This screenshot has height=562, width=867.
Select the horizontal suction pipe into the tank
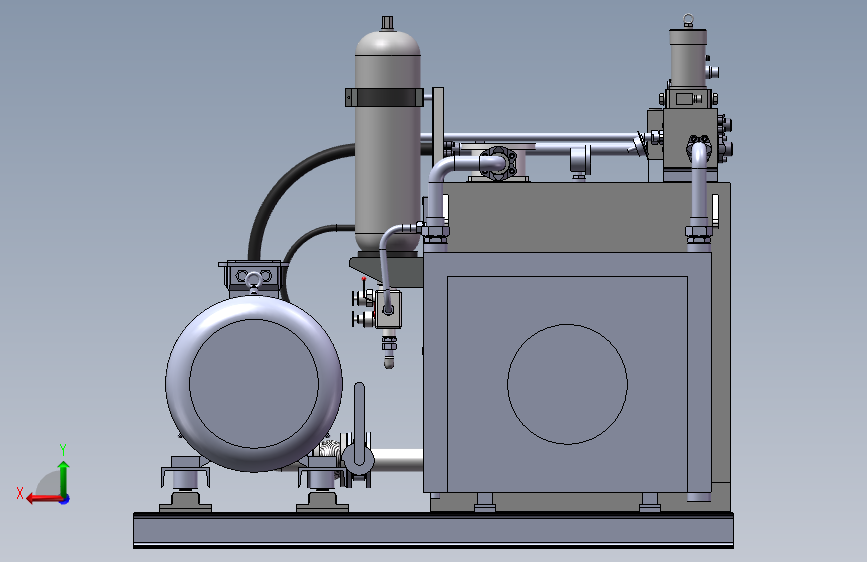[x=398, y=460]
